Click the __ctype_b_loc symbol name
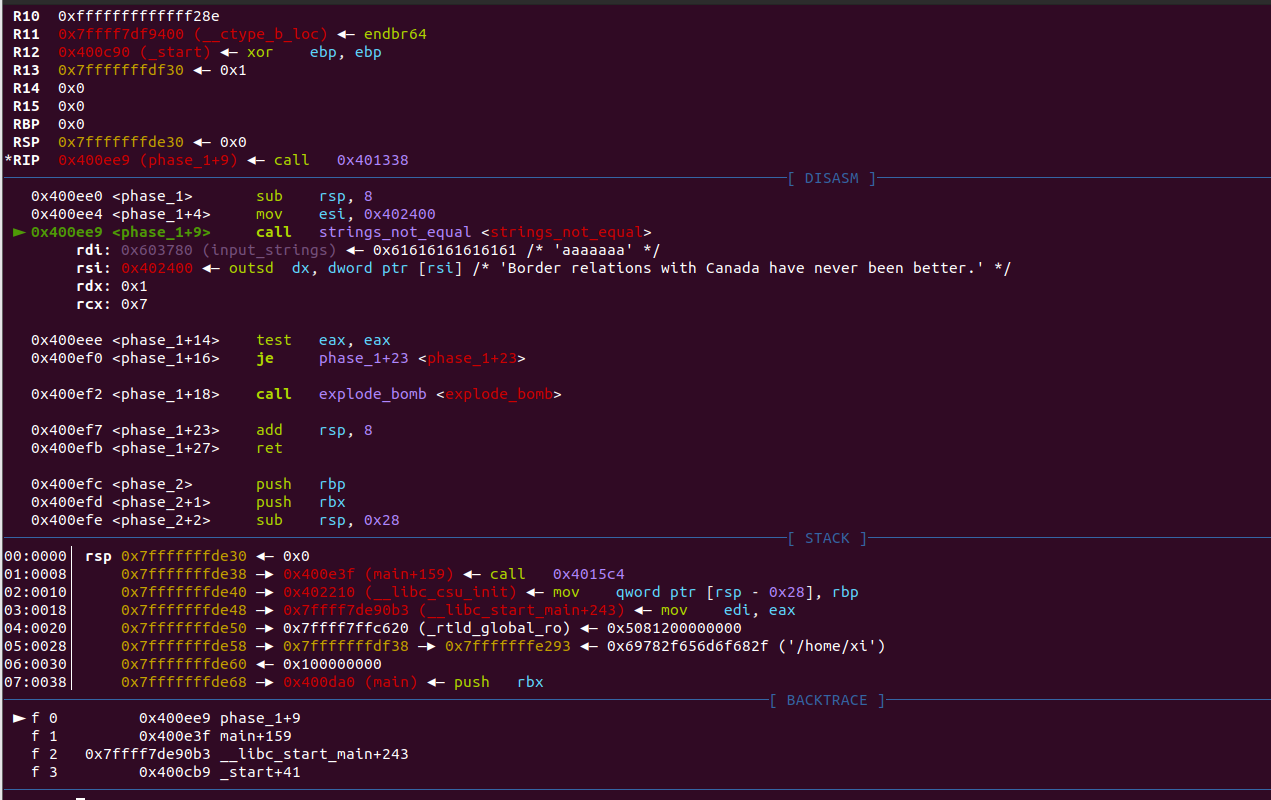 (x=260, y=34)
